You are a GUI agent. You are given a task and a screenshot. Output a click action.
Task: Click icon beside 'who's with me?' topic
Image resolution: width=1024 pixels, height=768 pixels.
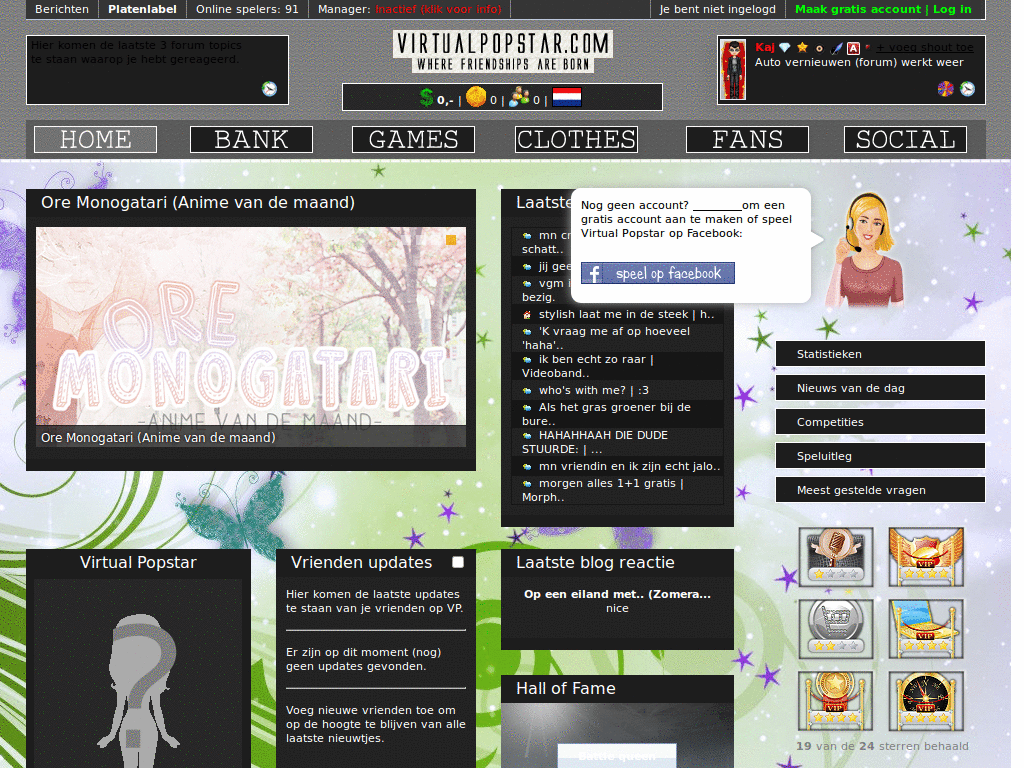coord(527,391)
